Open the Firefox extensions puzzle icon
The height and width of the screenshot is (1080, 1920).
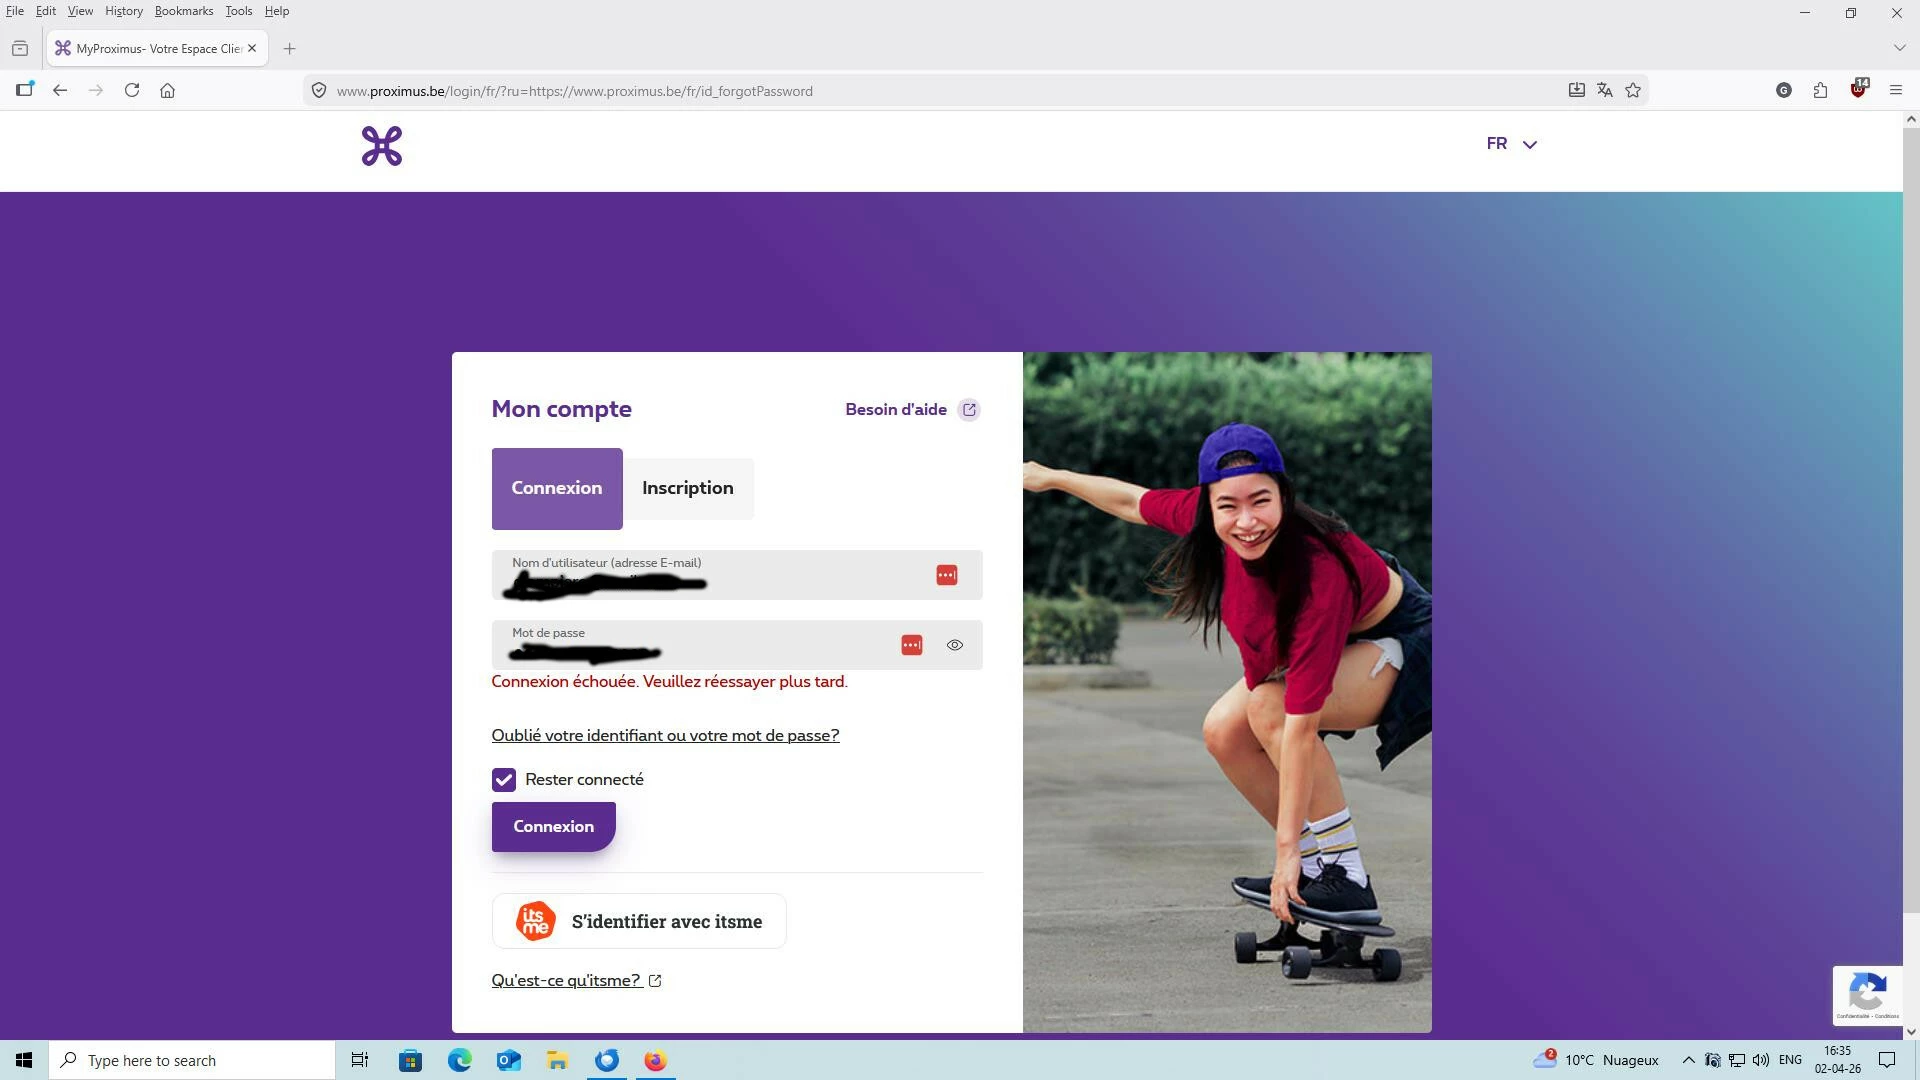coord(1820,91)
